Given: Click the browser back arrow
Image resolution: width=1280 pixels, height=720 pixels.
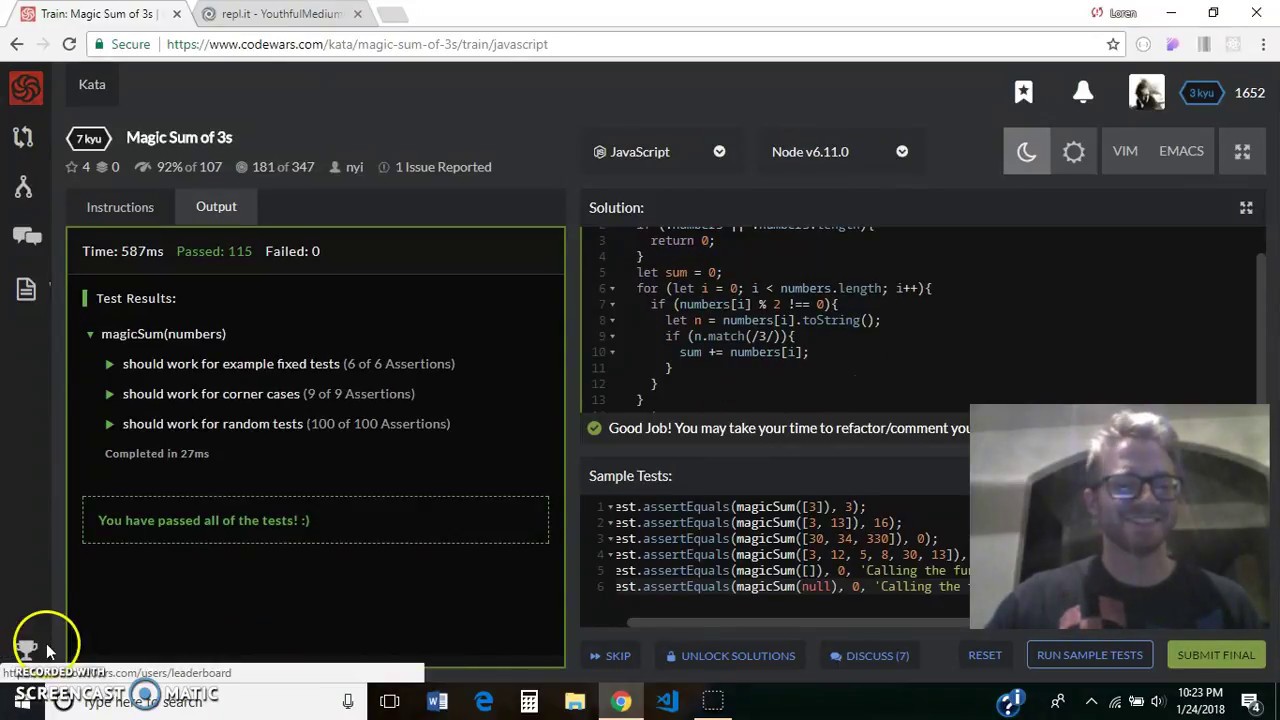Looking at the screenshot, I should click(x=16, y=44).
